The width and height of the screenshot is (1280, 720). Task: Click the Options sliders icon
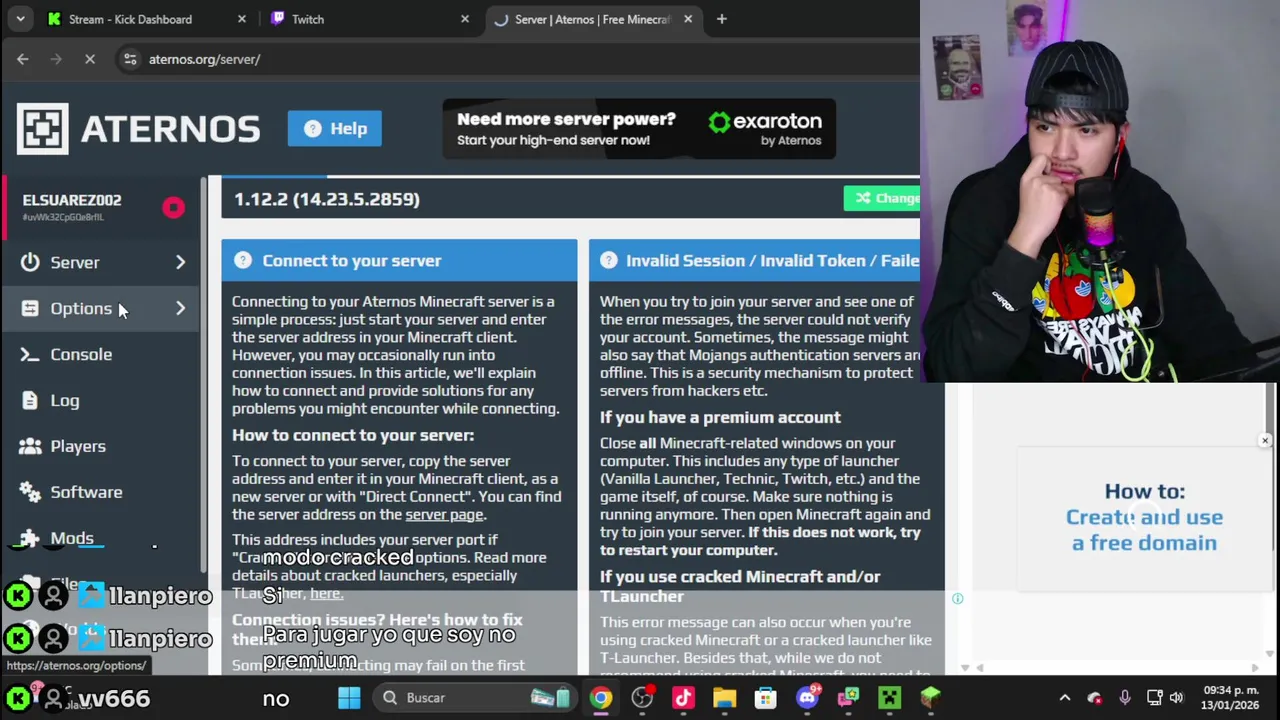(30, 308)
